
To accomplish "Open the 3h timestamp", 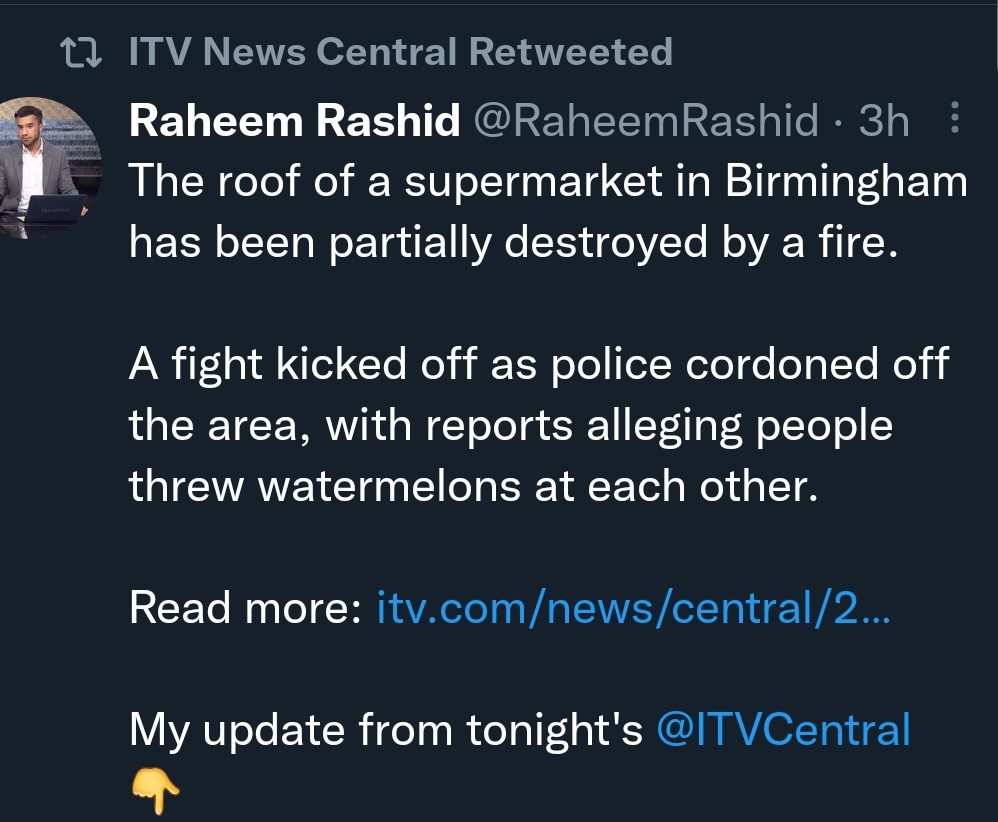I will [x=884, y=121].
